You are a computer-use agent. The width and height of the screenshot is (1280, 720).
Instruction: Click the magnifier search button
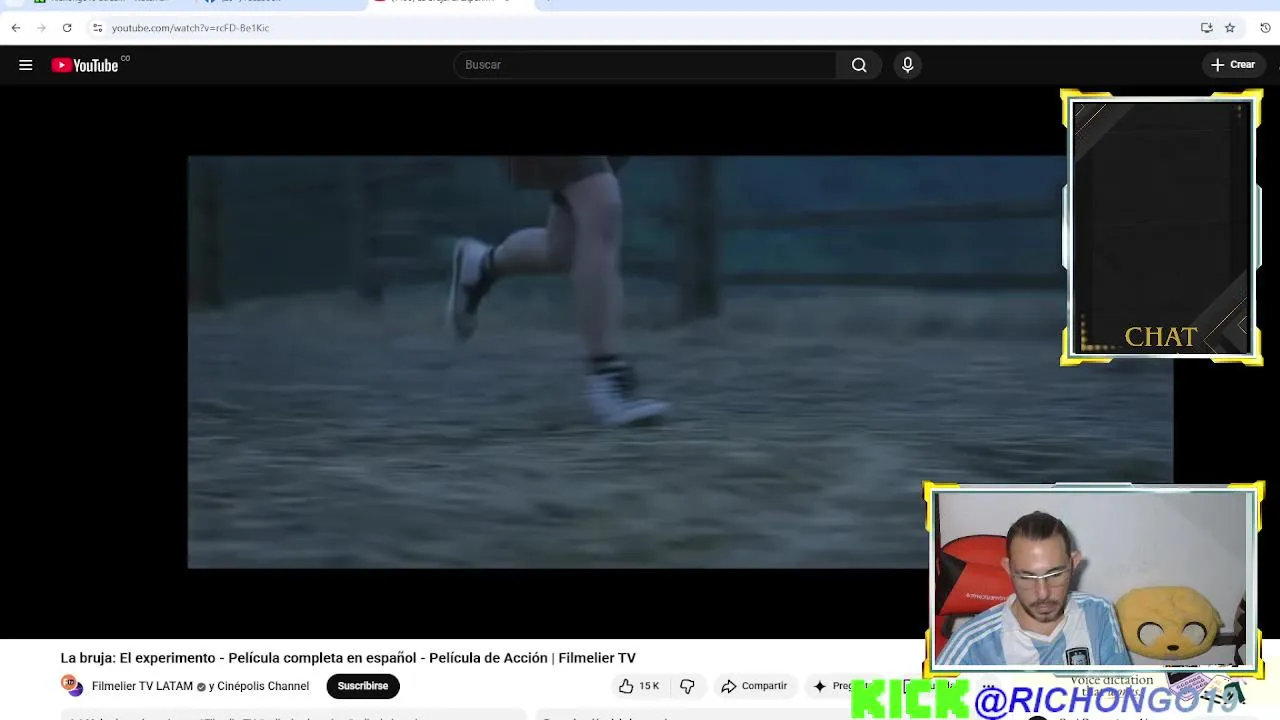(859, 65)
